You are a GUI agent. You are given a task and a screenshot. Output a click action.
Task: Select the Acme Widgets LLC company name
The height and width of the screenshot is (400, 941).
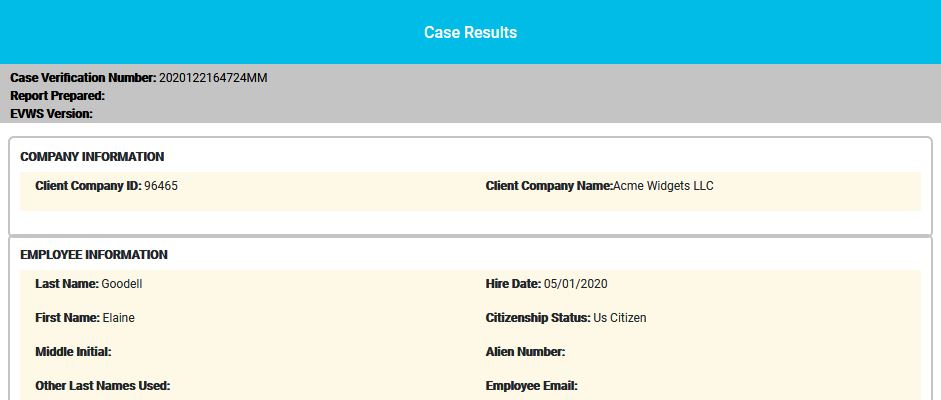[x=663, y=186]
